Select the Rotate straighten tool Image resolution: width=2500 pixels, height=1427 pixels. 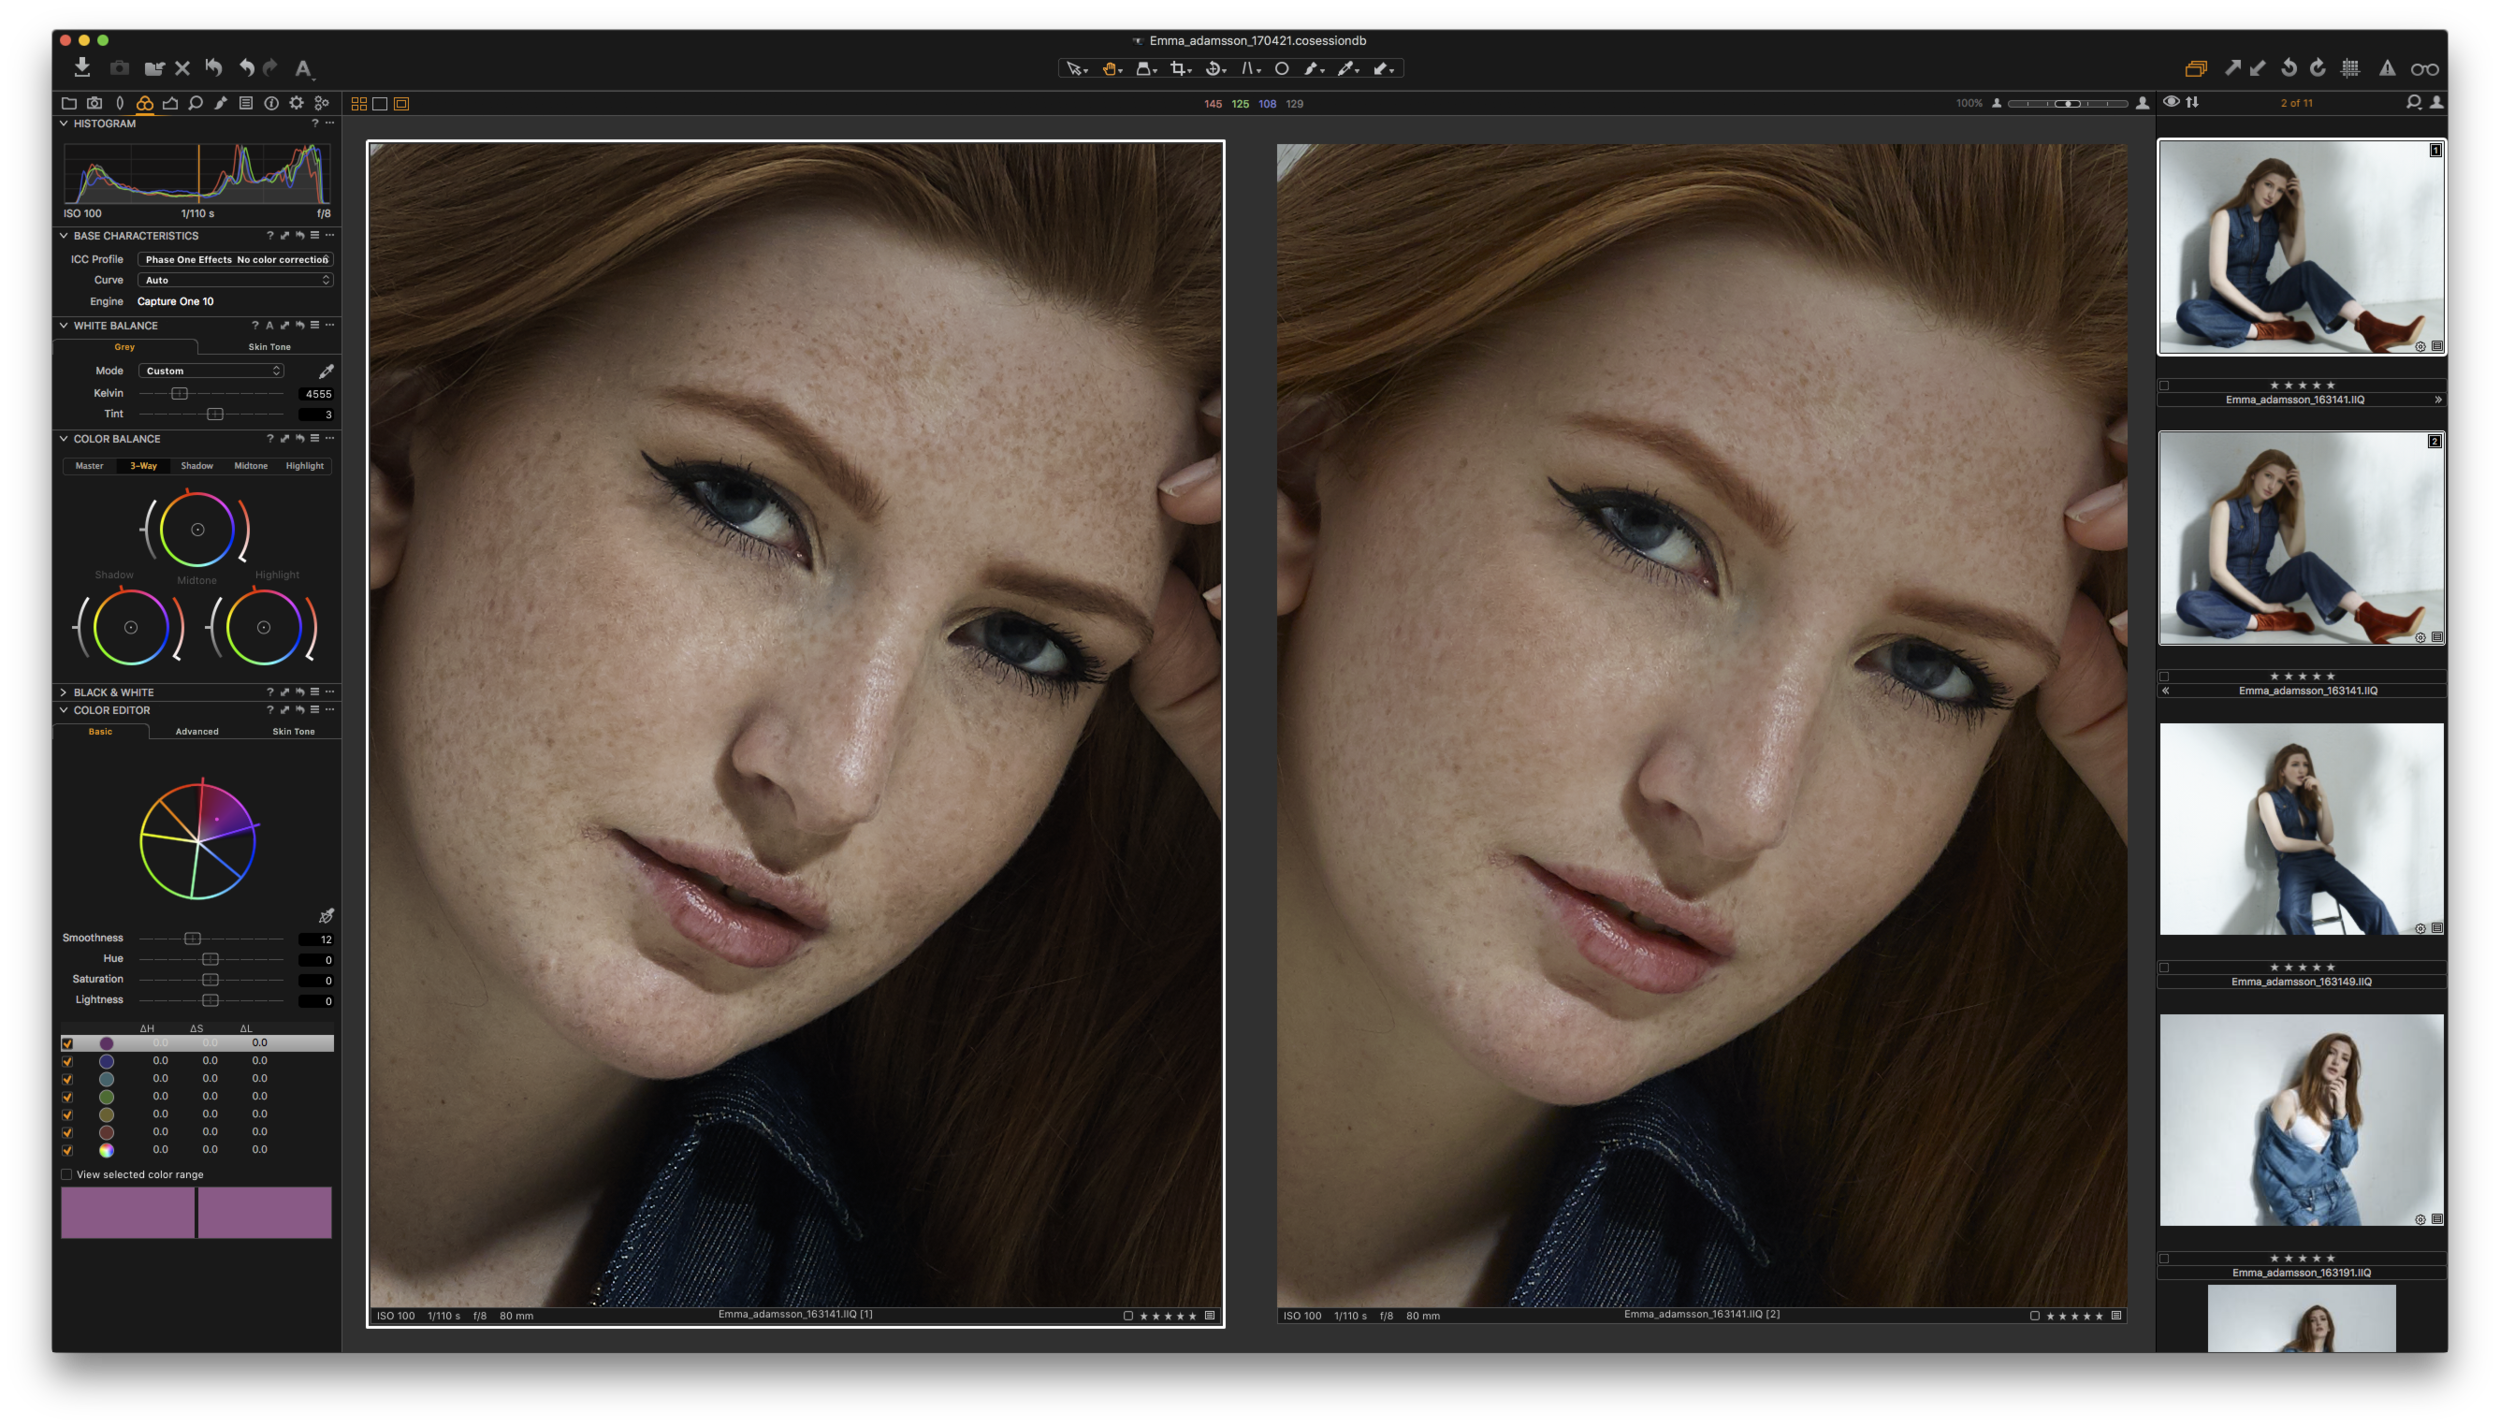point(1215,69)
